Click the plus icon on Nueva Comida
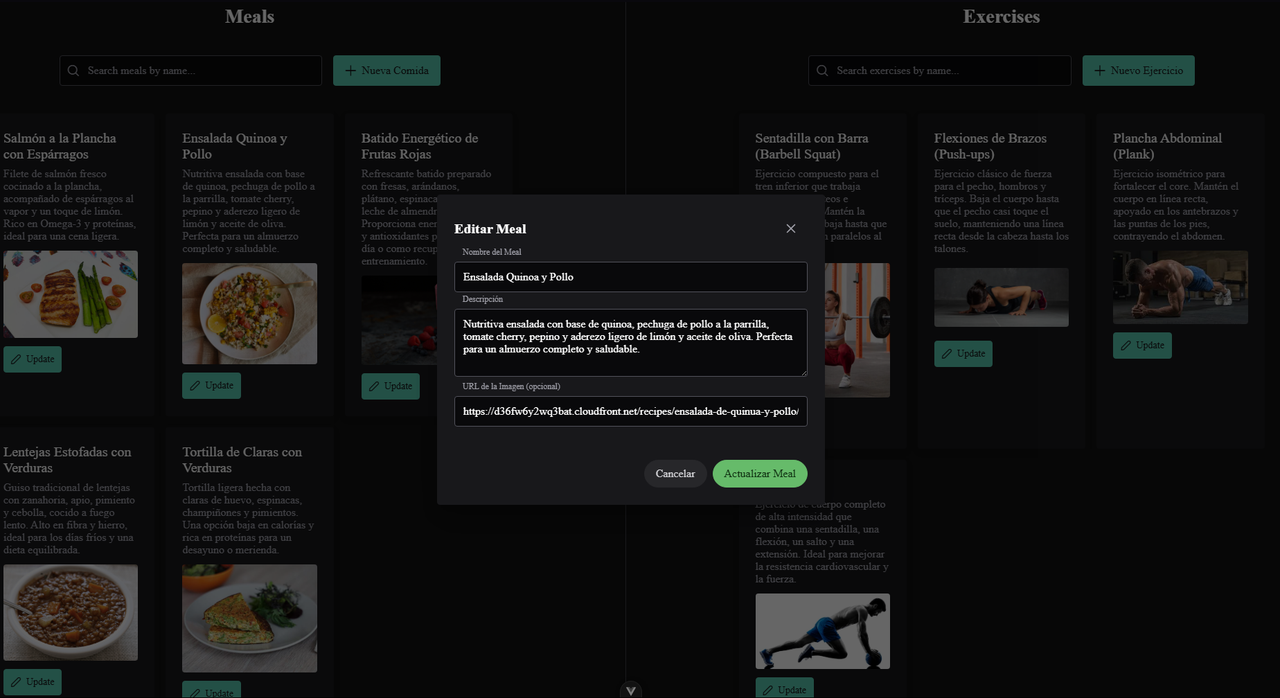 point(350,71)
